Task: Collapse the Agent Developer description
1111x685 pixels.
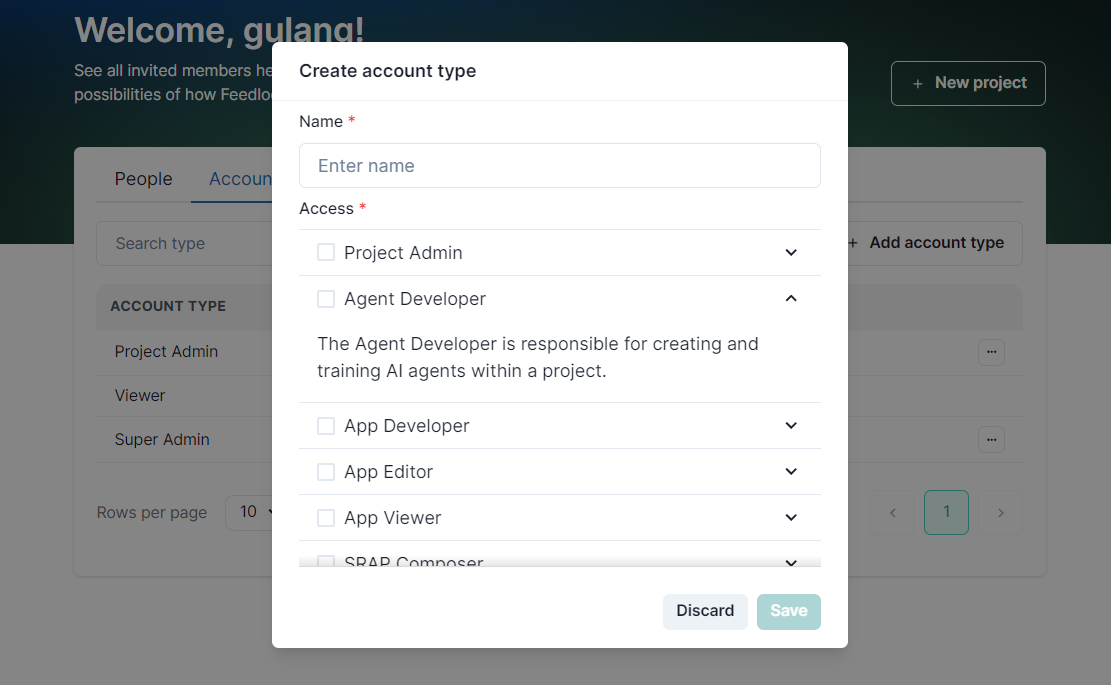Action: click(x=791, y=299)
